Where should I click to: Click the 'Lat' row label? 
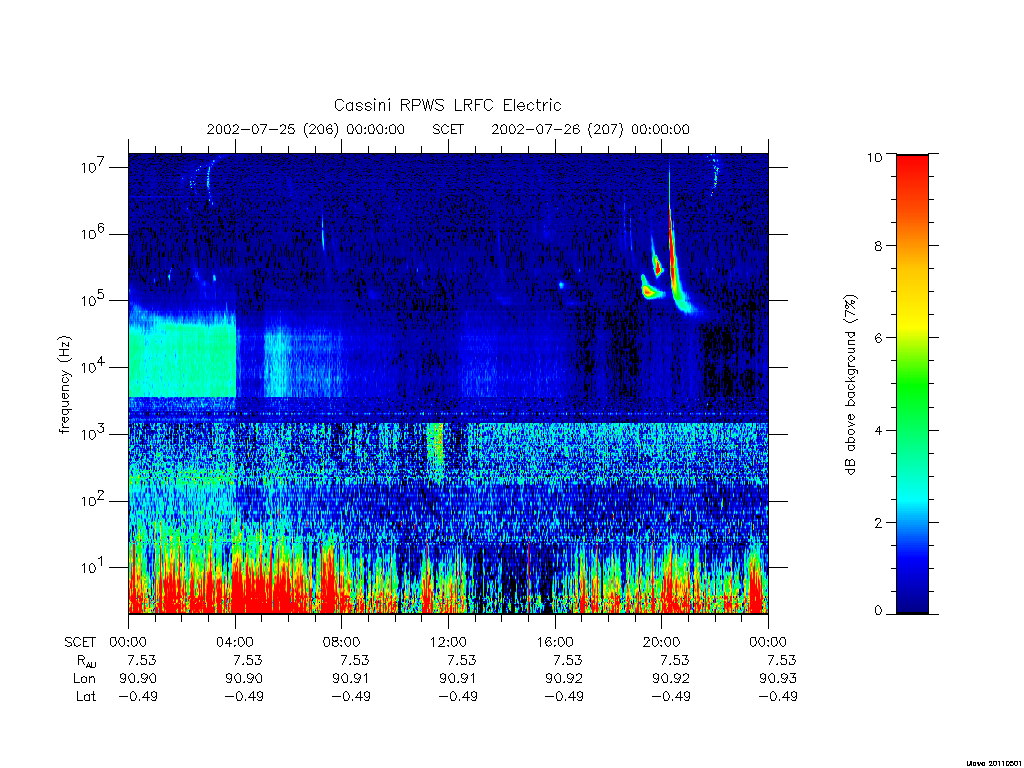[x=86, y=696]
